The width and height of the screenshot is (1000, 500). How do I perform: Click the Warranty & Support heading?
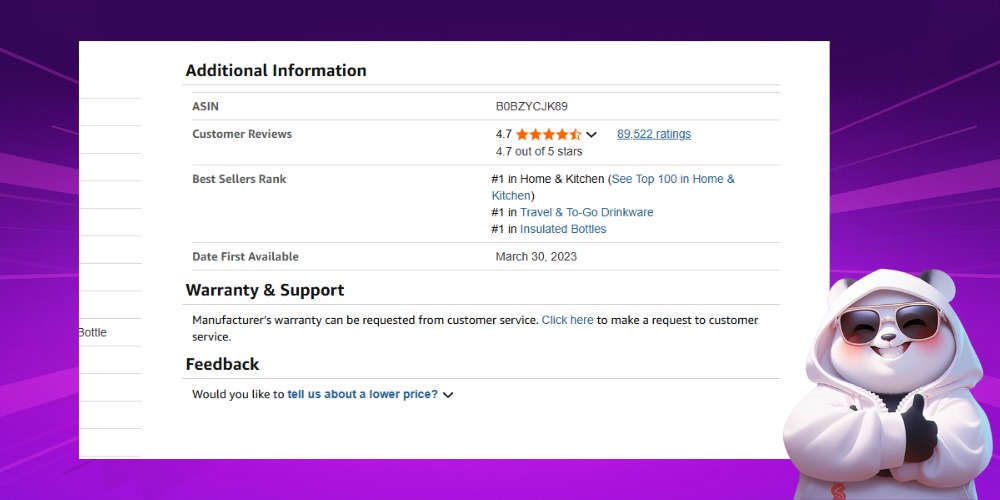(265, 290)
